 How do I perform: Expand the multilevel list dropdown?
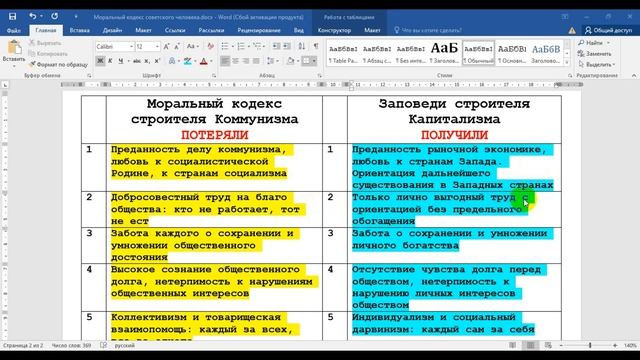[265, 47]
